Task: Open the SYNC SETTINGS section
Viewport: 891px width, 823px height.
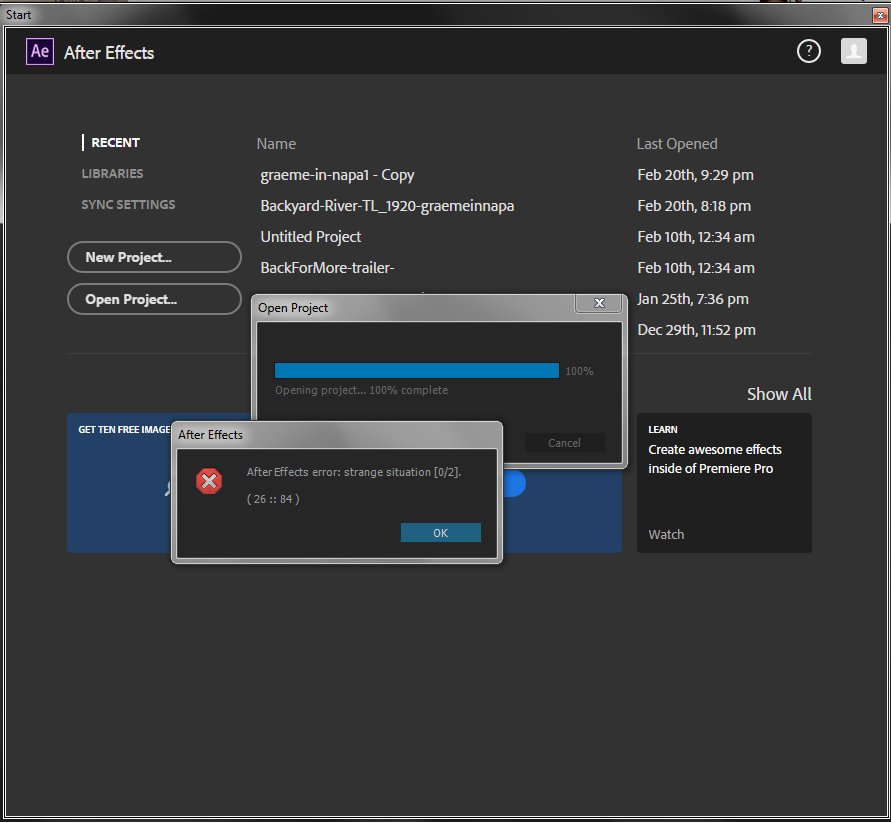Action: point(129,204)
